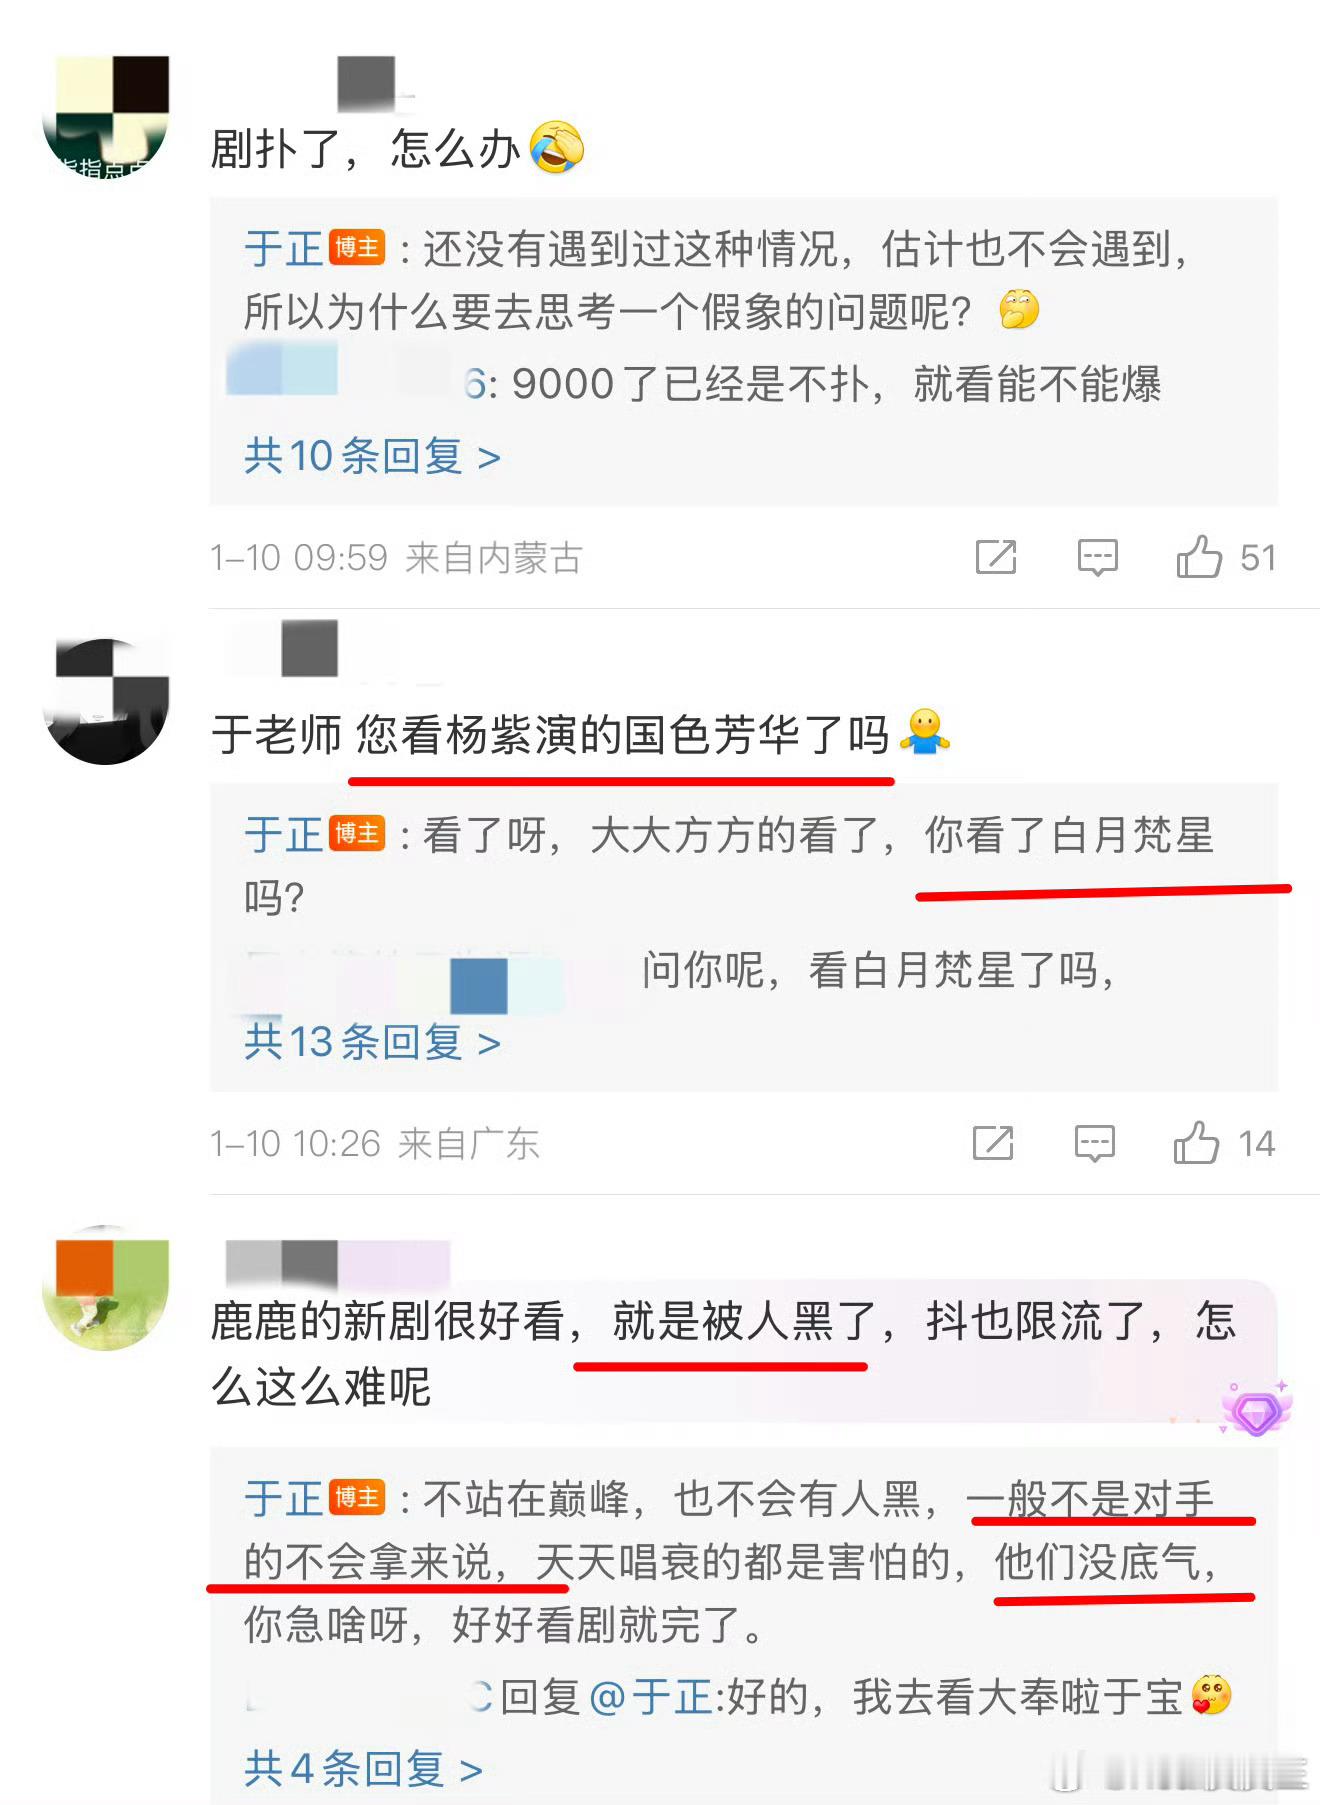Open 于正 profile in 巅峰 reply
Viewport: 1320px width, 1805px height.
pyautogui.click(x=283, y=1498)
